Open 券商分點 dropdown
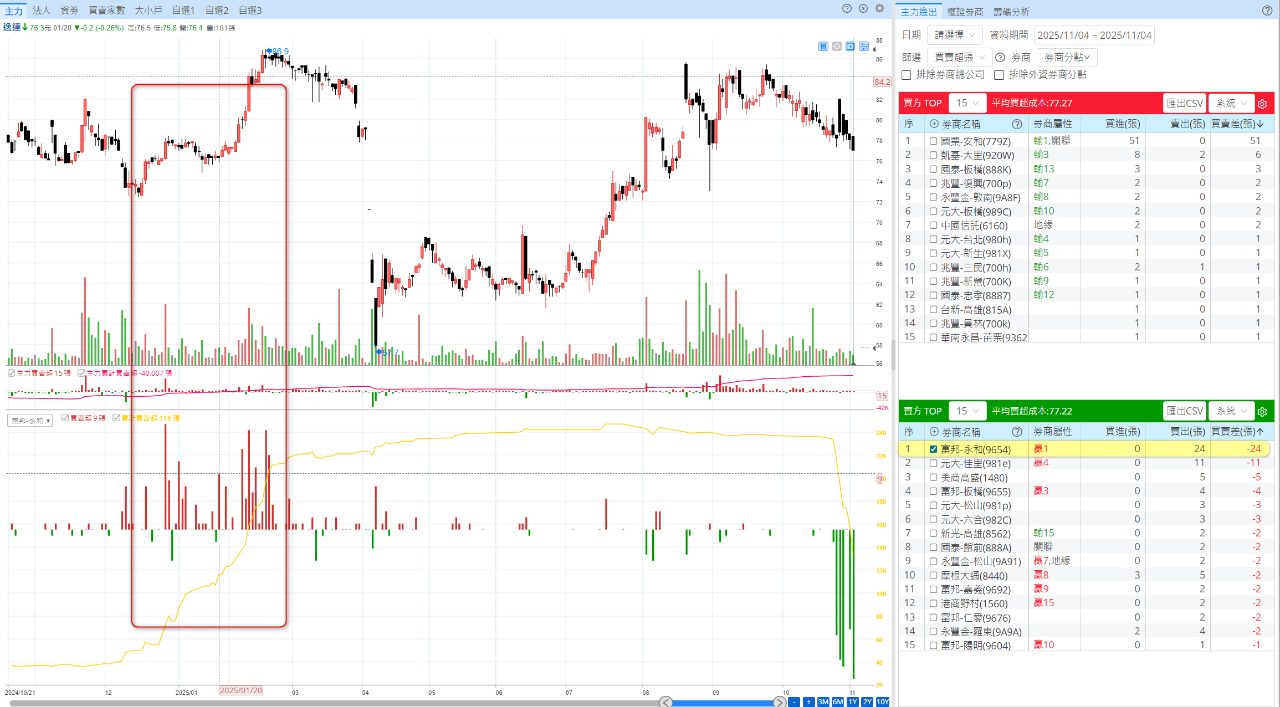The width and height of the screenshot is (1280, 707). tap(1069, 58)
